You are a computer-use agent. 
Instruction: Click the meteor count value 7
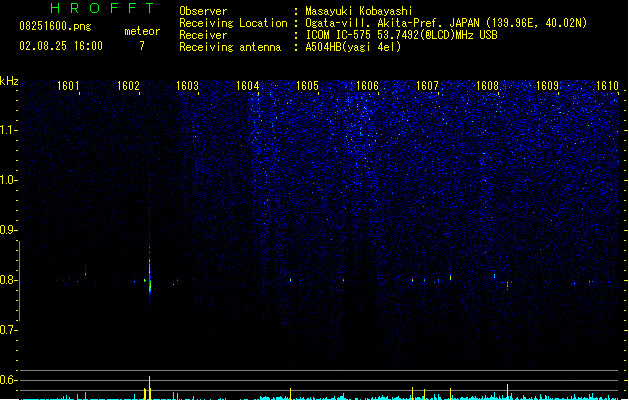(x=142, y=46)
